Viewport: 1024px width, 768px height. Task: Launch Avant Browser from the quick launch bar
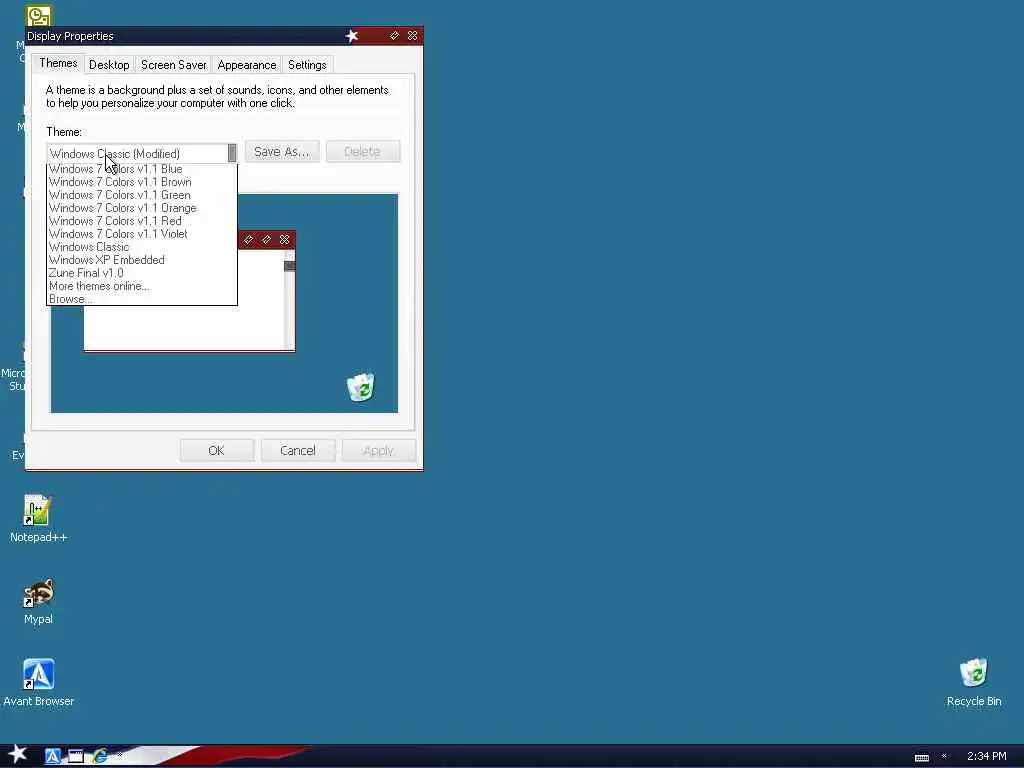(53, 756)
